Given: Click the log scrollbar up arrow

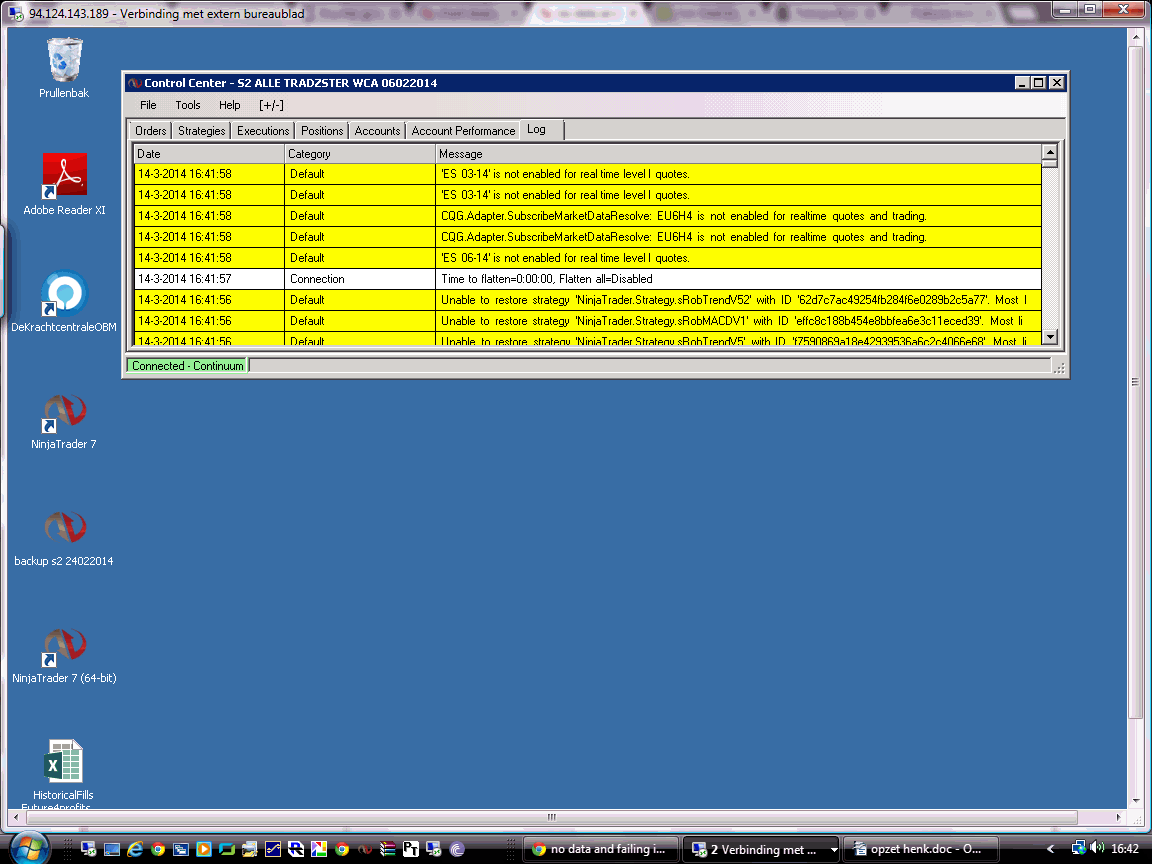Looking at the screenshot, I should 1050,152.
